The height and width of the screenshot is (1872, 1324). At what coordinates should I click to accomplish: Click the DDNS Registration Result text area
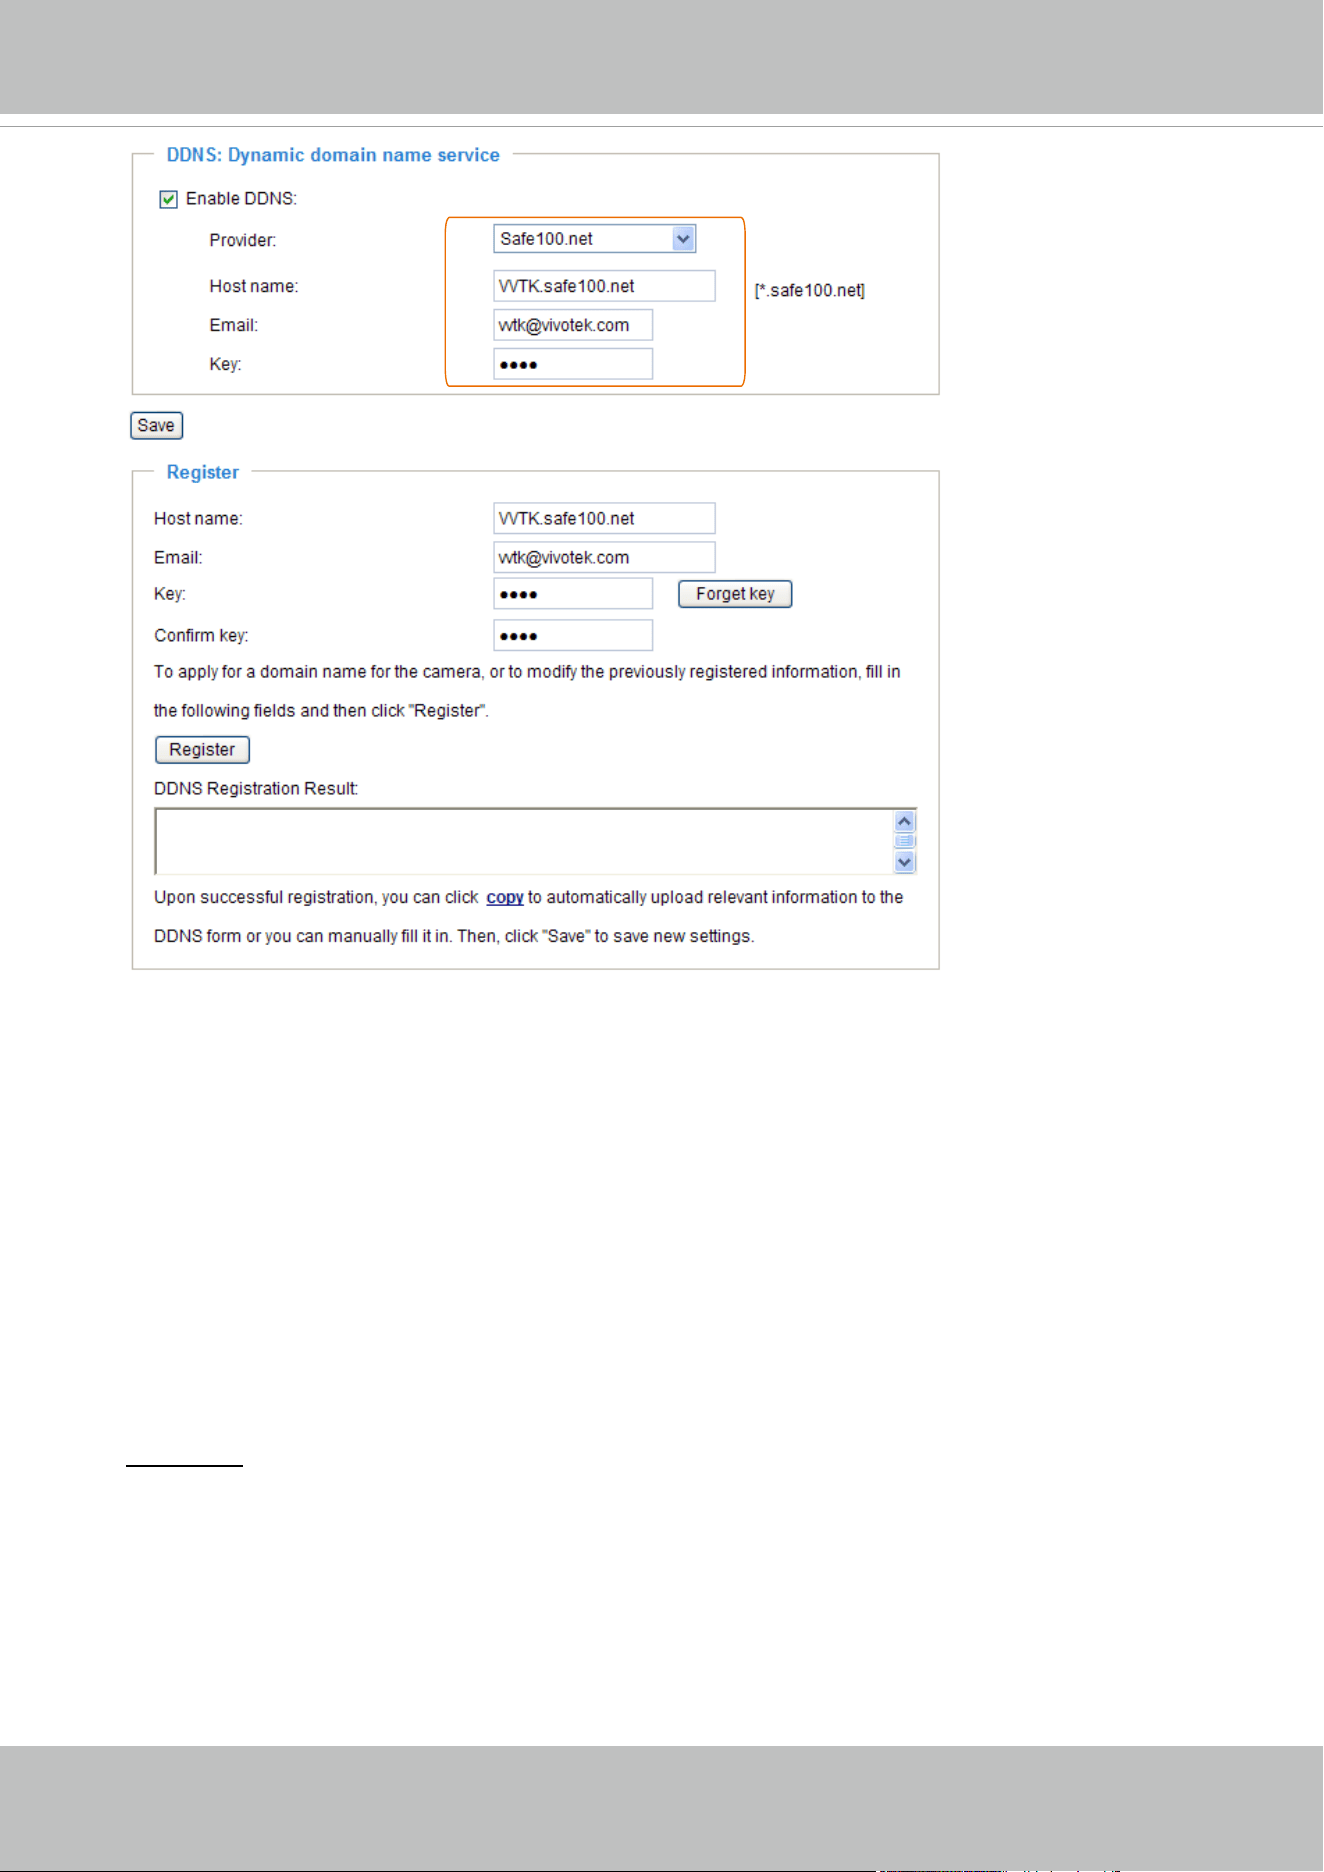point(523,841)
